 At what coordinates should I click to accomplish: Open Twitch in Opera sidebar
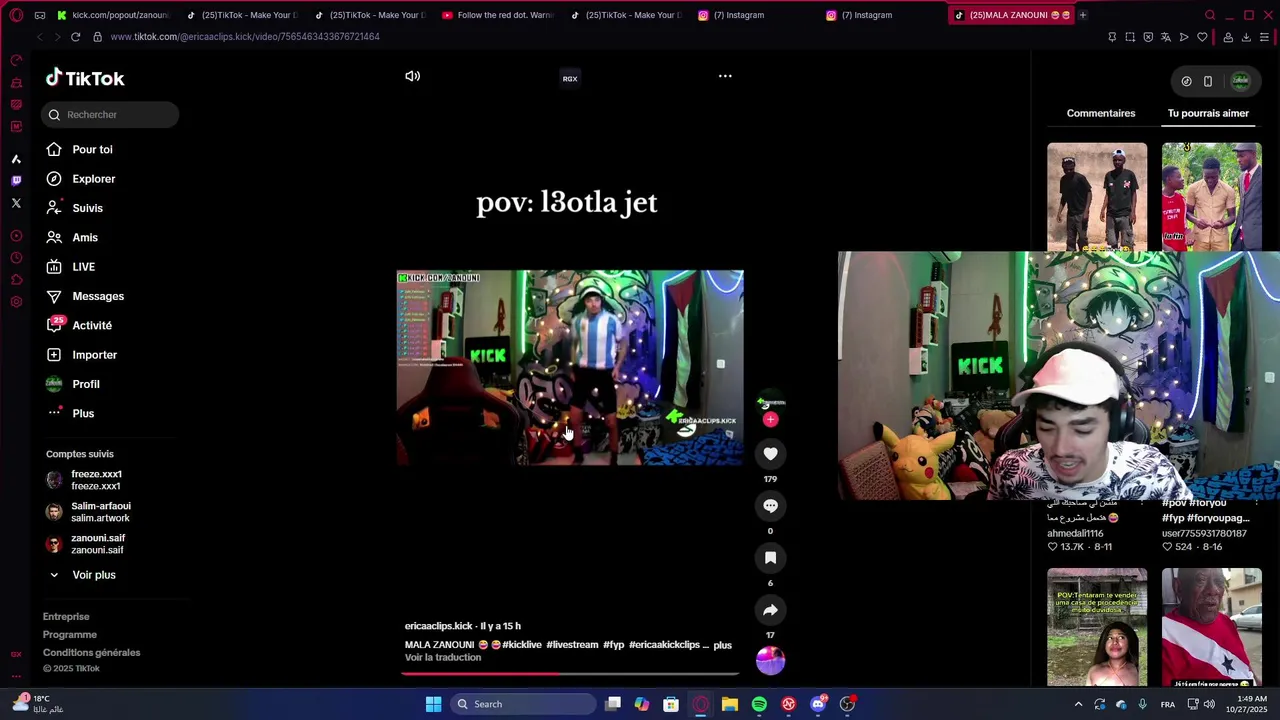click(16, 181)
